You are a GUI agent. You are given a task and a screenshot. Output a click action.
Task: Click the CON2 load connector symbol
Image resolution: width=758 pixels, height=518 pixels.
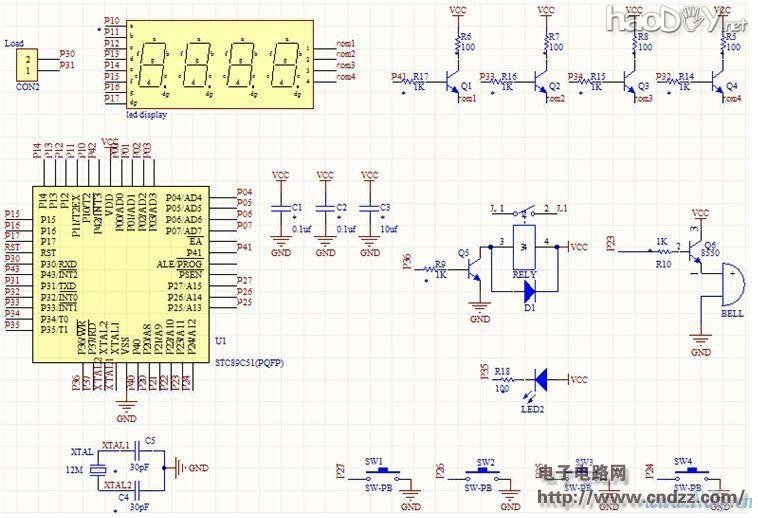click(28, 67)
